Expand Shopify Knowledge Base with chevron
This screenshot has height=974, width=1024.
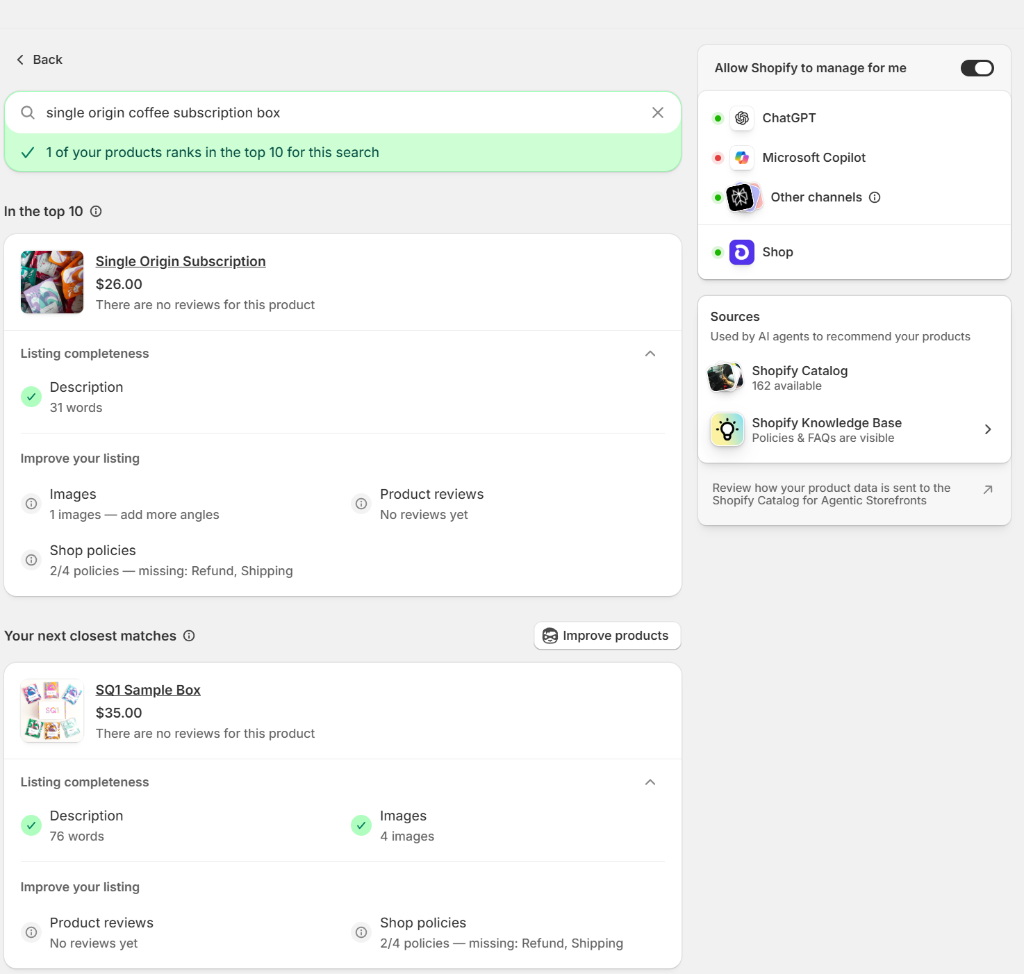coord(988,429)
